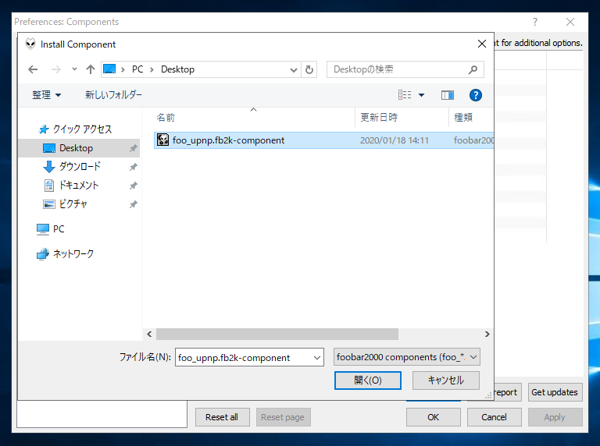
Task: Change the view layout icon
Action: [x=404, y=95]
